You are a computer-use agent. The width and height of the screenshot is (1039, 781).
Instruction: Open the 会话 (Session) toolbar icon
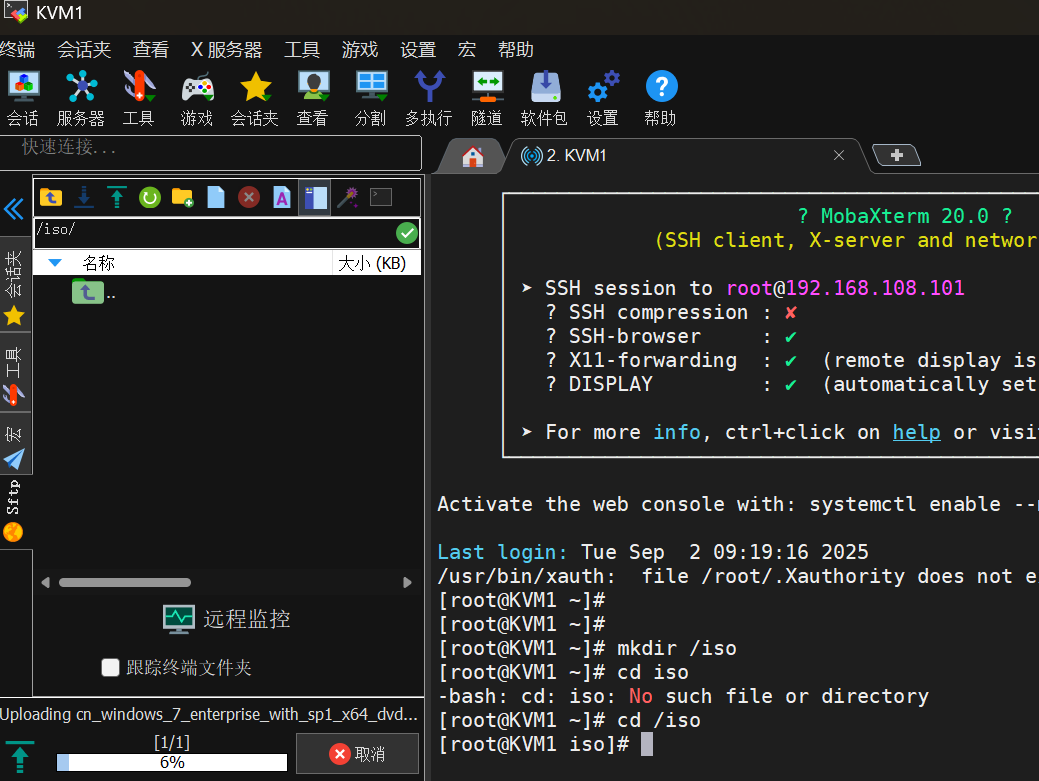[23, 99]
